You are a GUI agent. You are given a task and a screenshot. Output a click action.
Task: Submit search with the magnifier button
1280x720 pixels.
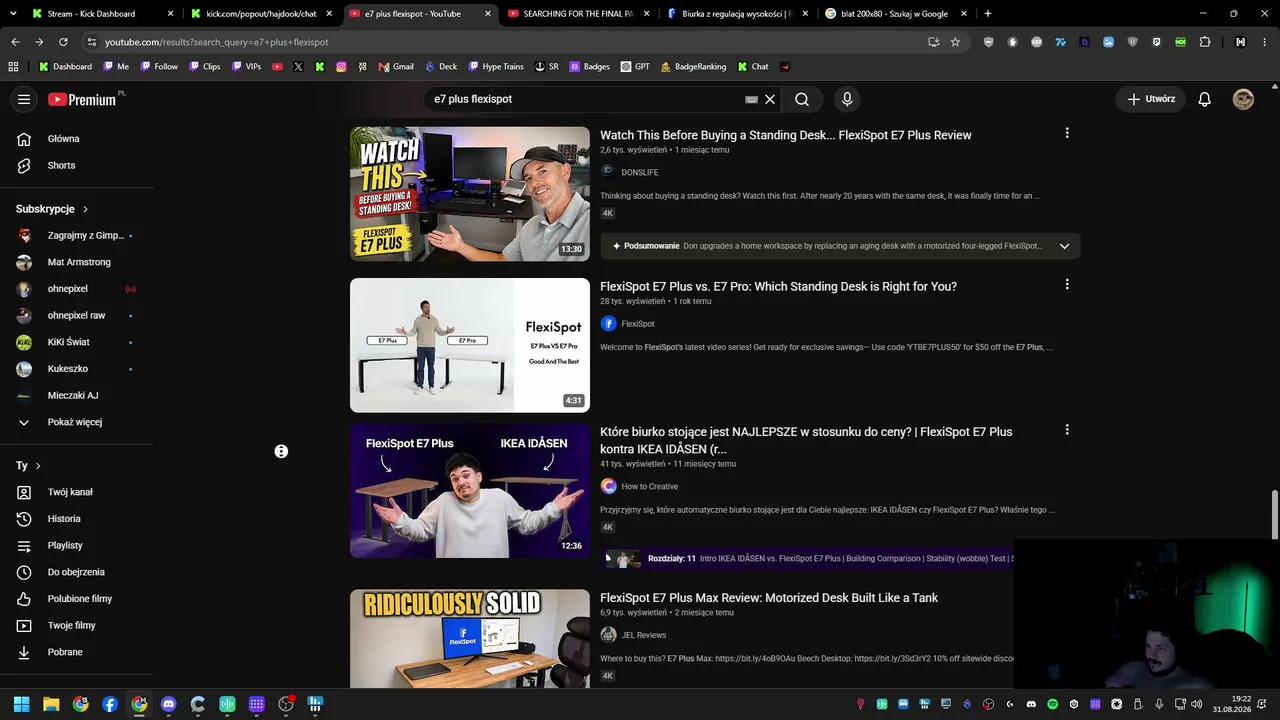click(x=802, y=99)
